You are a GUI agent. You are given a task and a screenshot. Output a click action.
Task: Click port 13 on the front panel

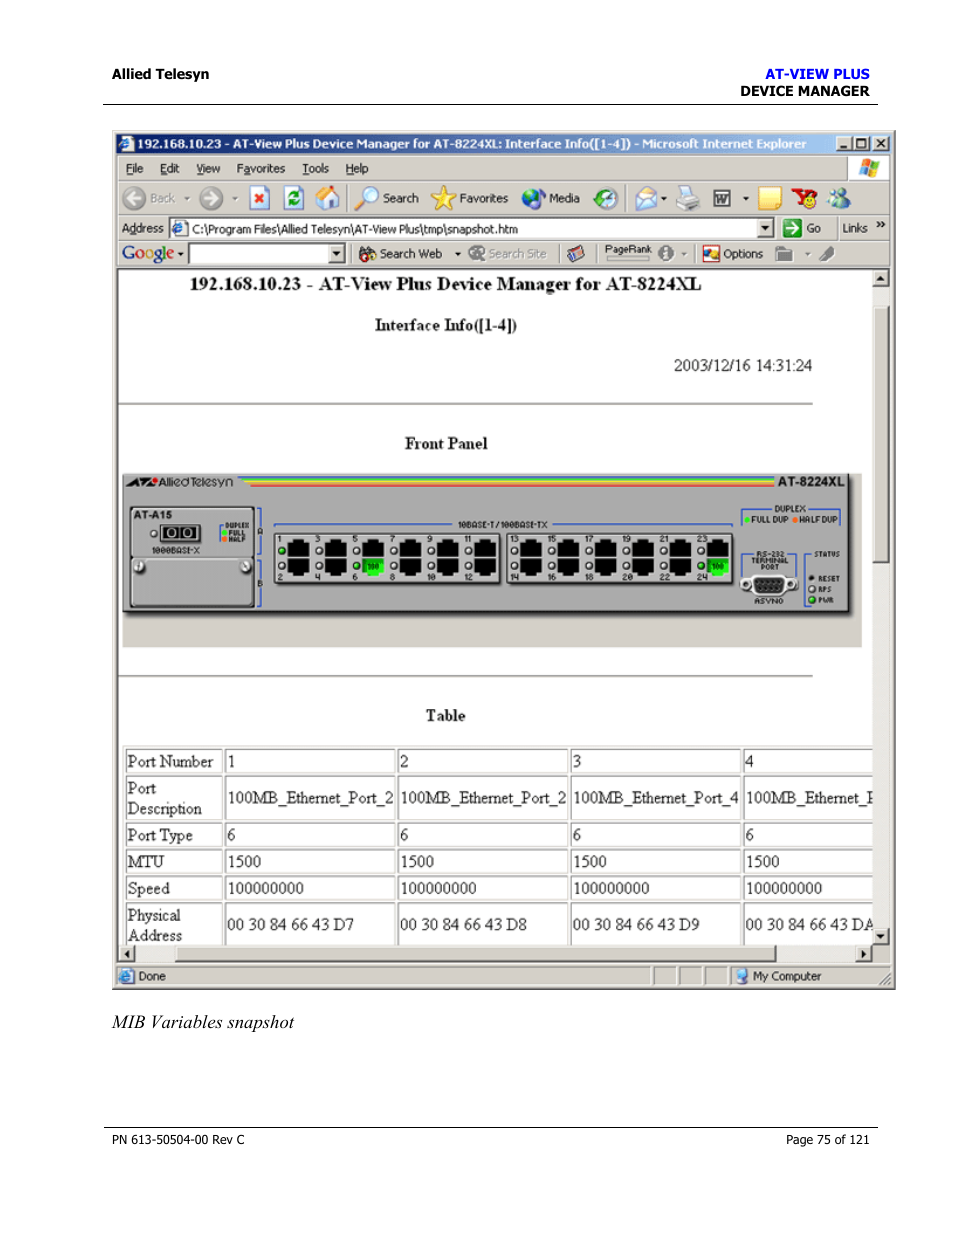coord(530,548)
